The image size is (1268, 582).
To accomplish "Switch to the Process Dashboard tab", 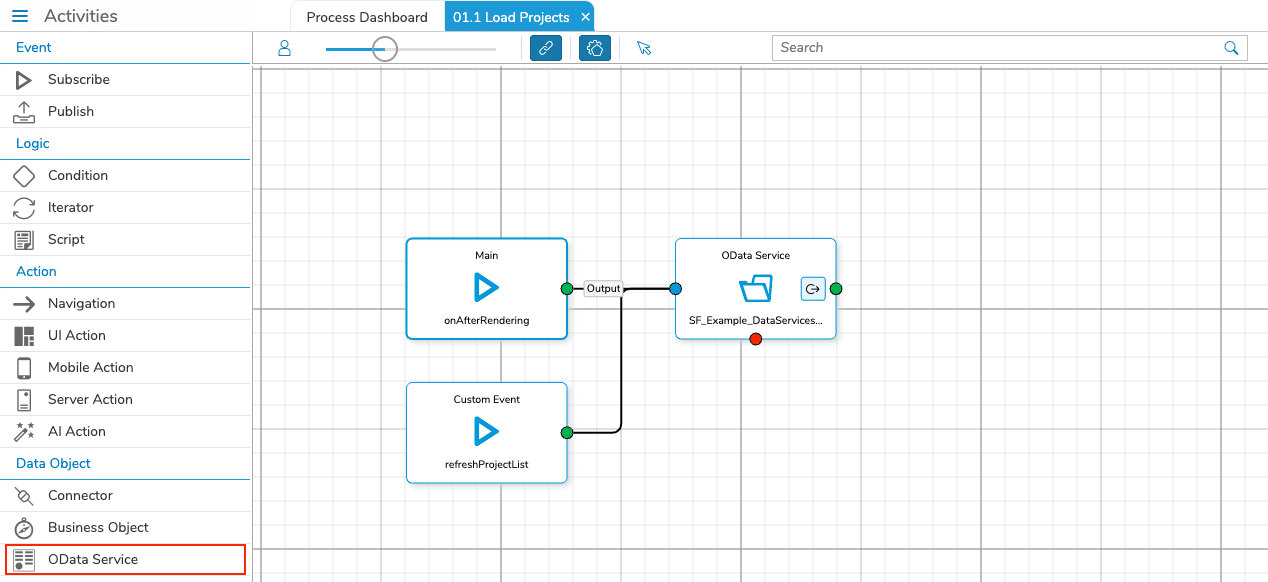I will click(x=365, y=16).
